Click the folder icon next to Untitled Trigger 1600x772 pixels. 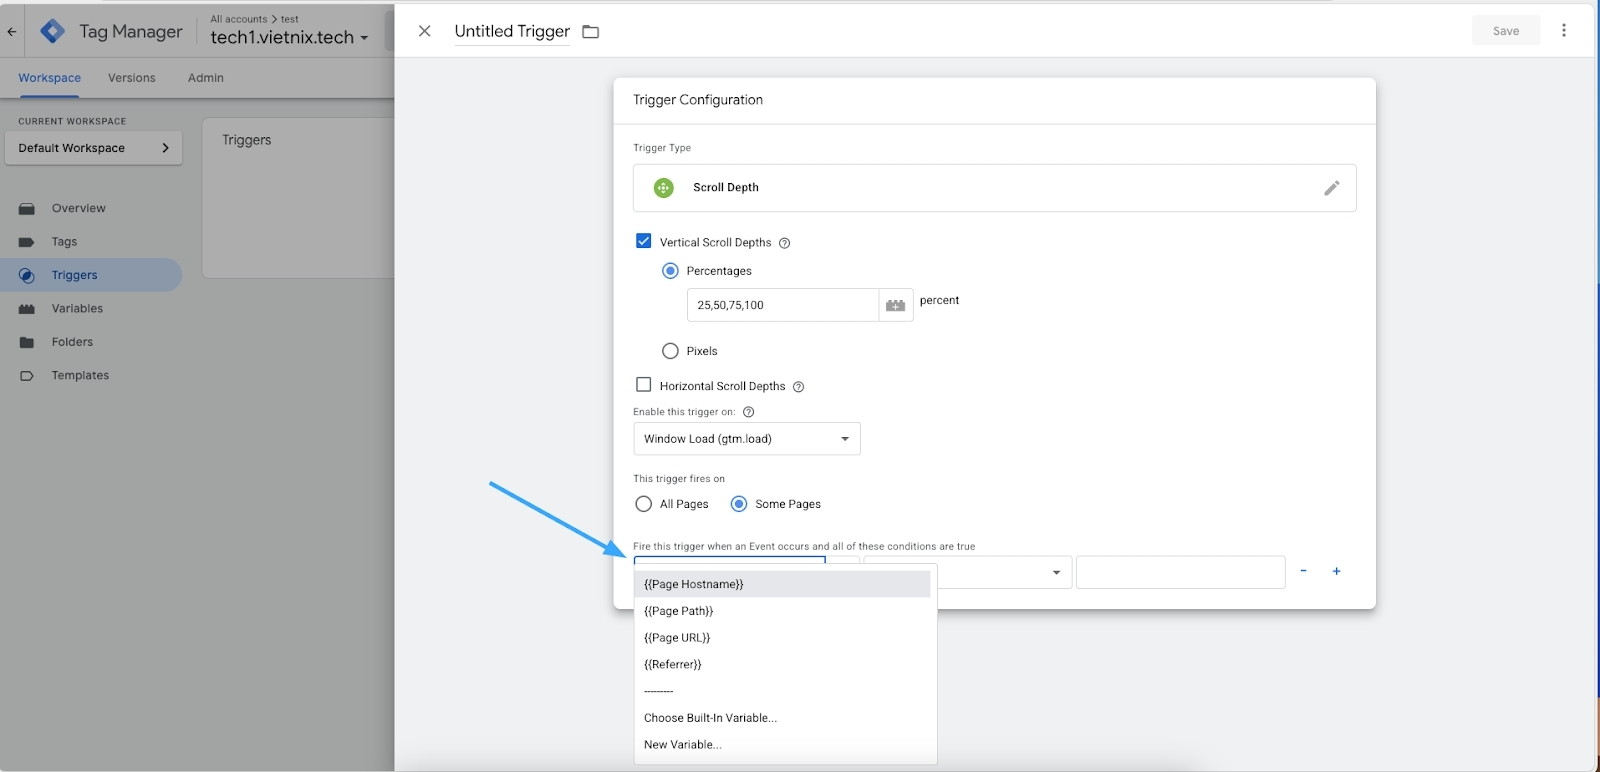[x=591, y=32]
